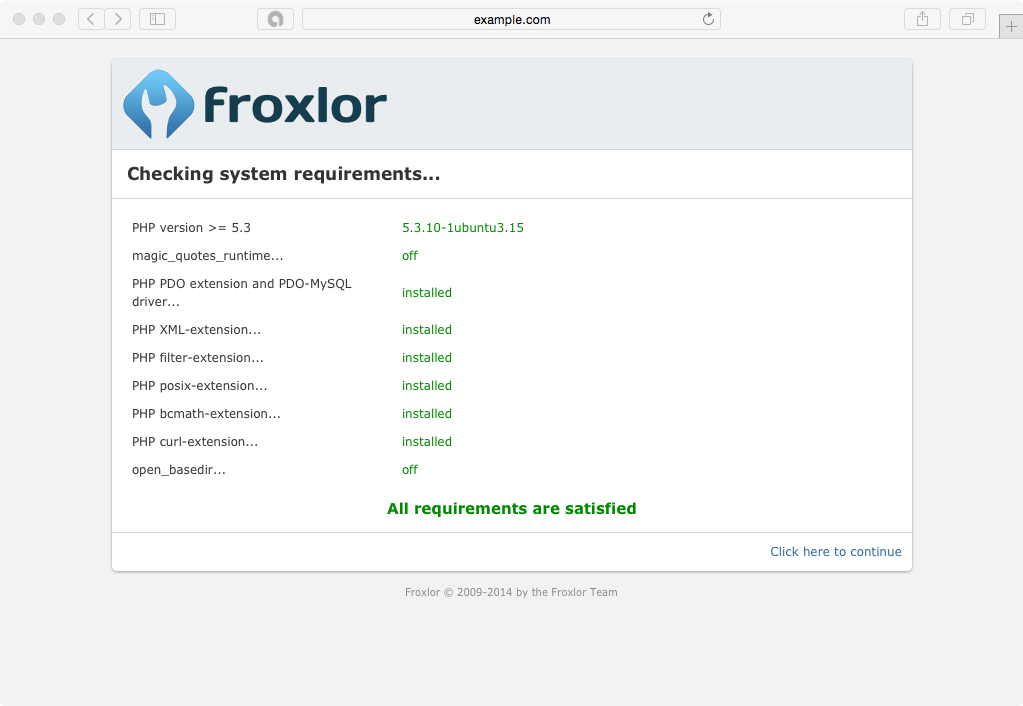
Task: Click the 'off' value for open_basedir
Action: (410, 470)
